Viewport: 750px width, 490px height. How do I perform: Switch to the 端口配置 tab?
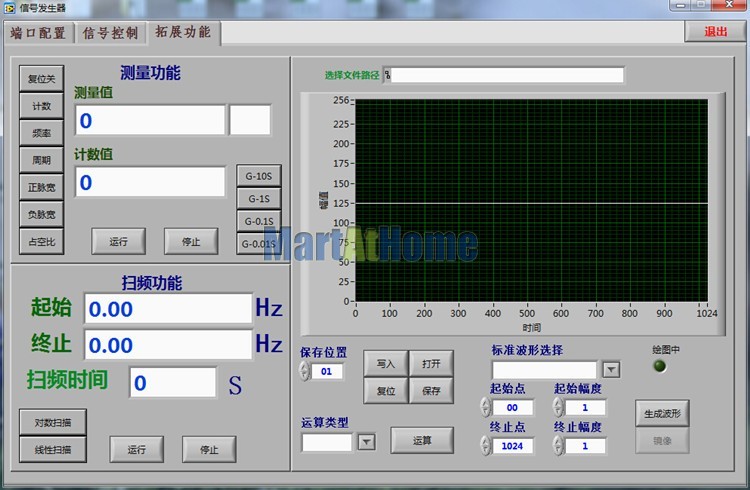[39, 32]
